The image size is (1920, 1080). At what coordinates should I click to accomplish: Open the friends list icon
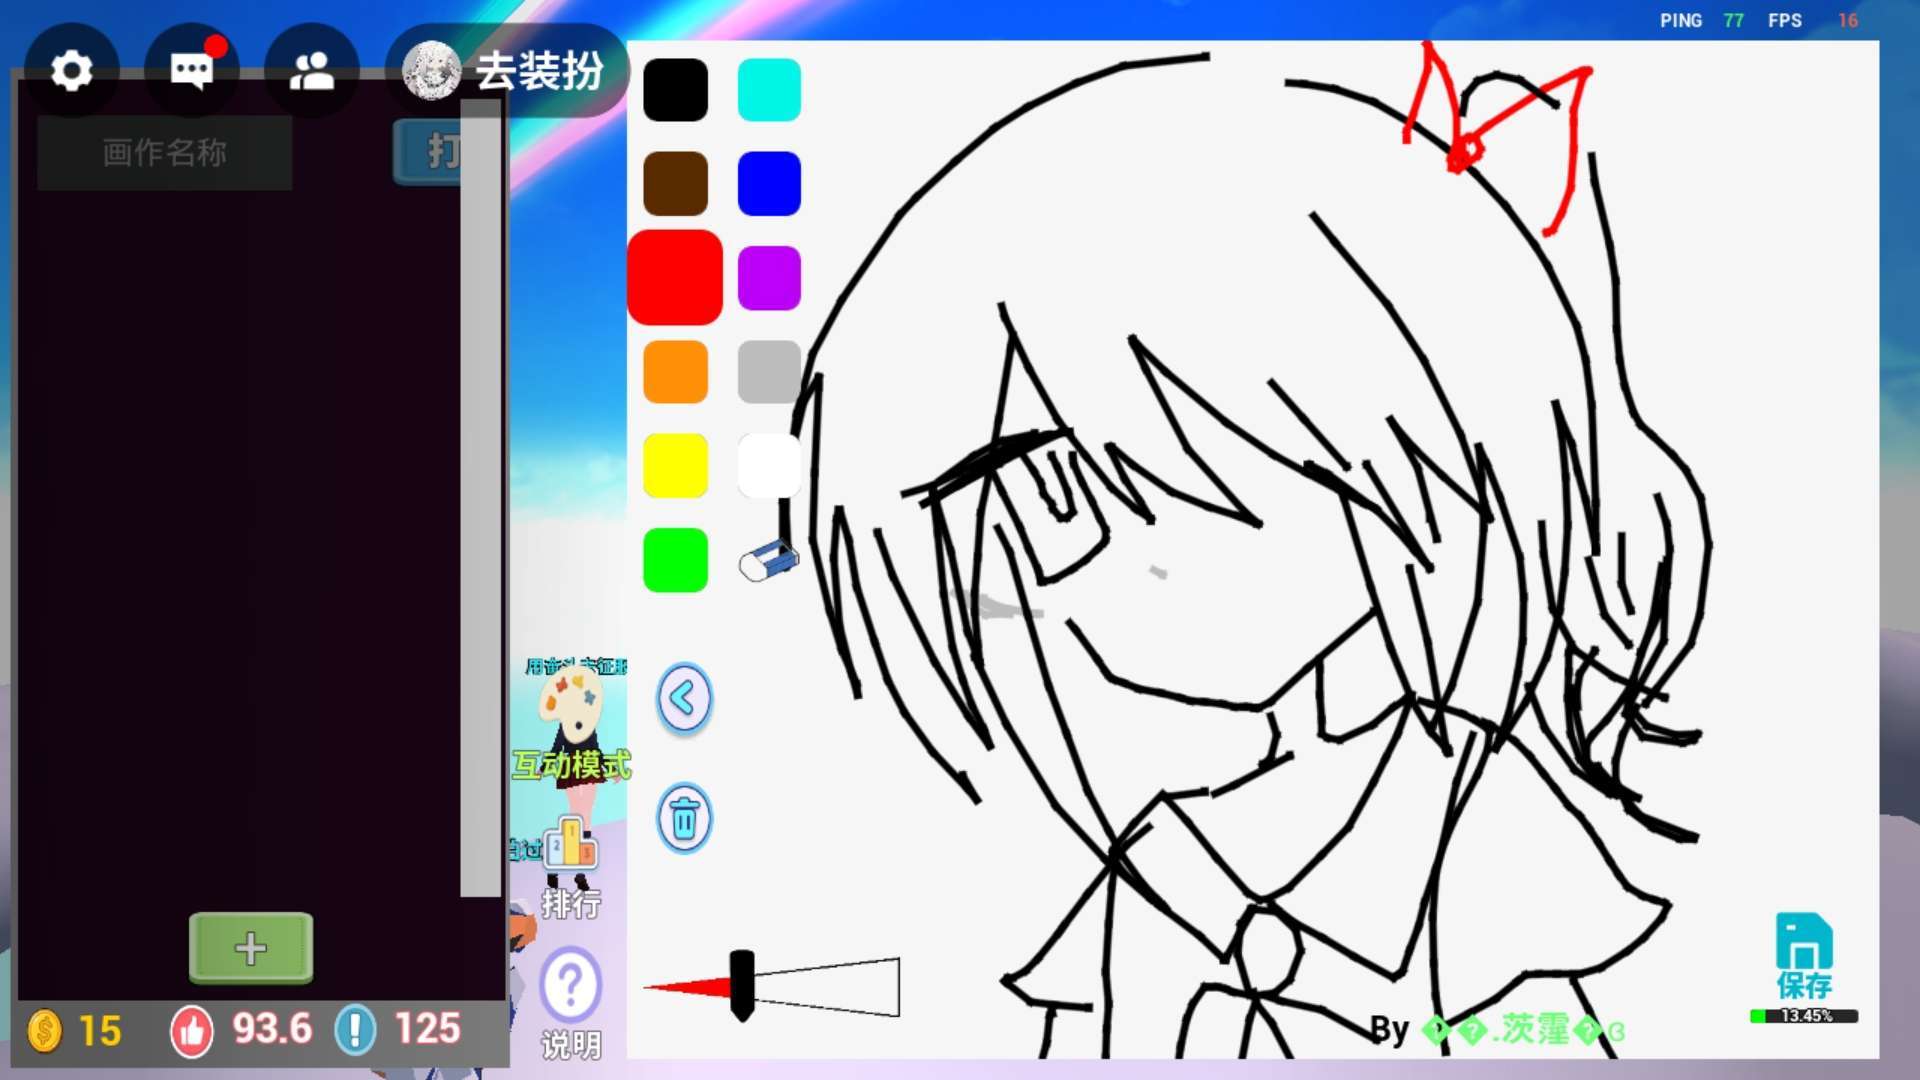[311, 71]
